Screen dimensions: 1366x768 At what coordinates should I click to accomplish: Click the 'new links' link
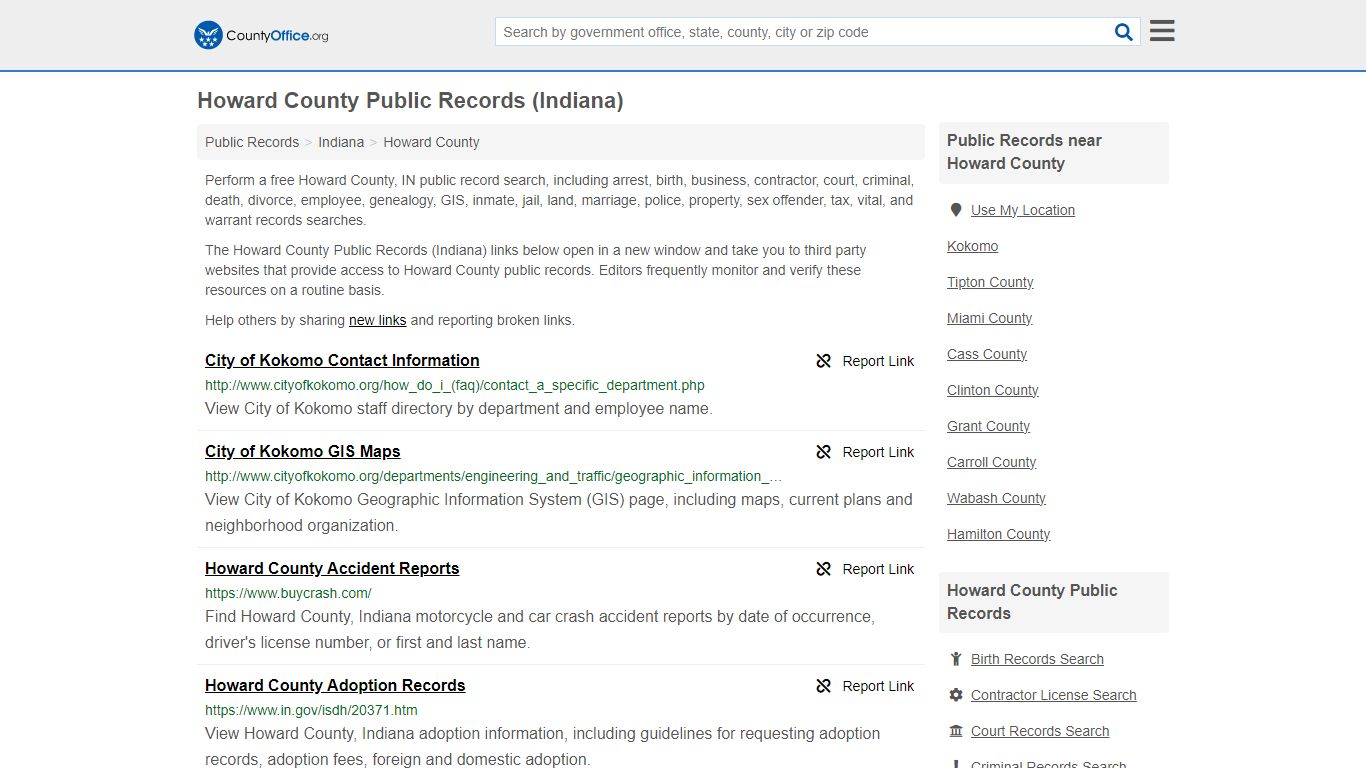point(377,320)
